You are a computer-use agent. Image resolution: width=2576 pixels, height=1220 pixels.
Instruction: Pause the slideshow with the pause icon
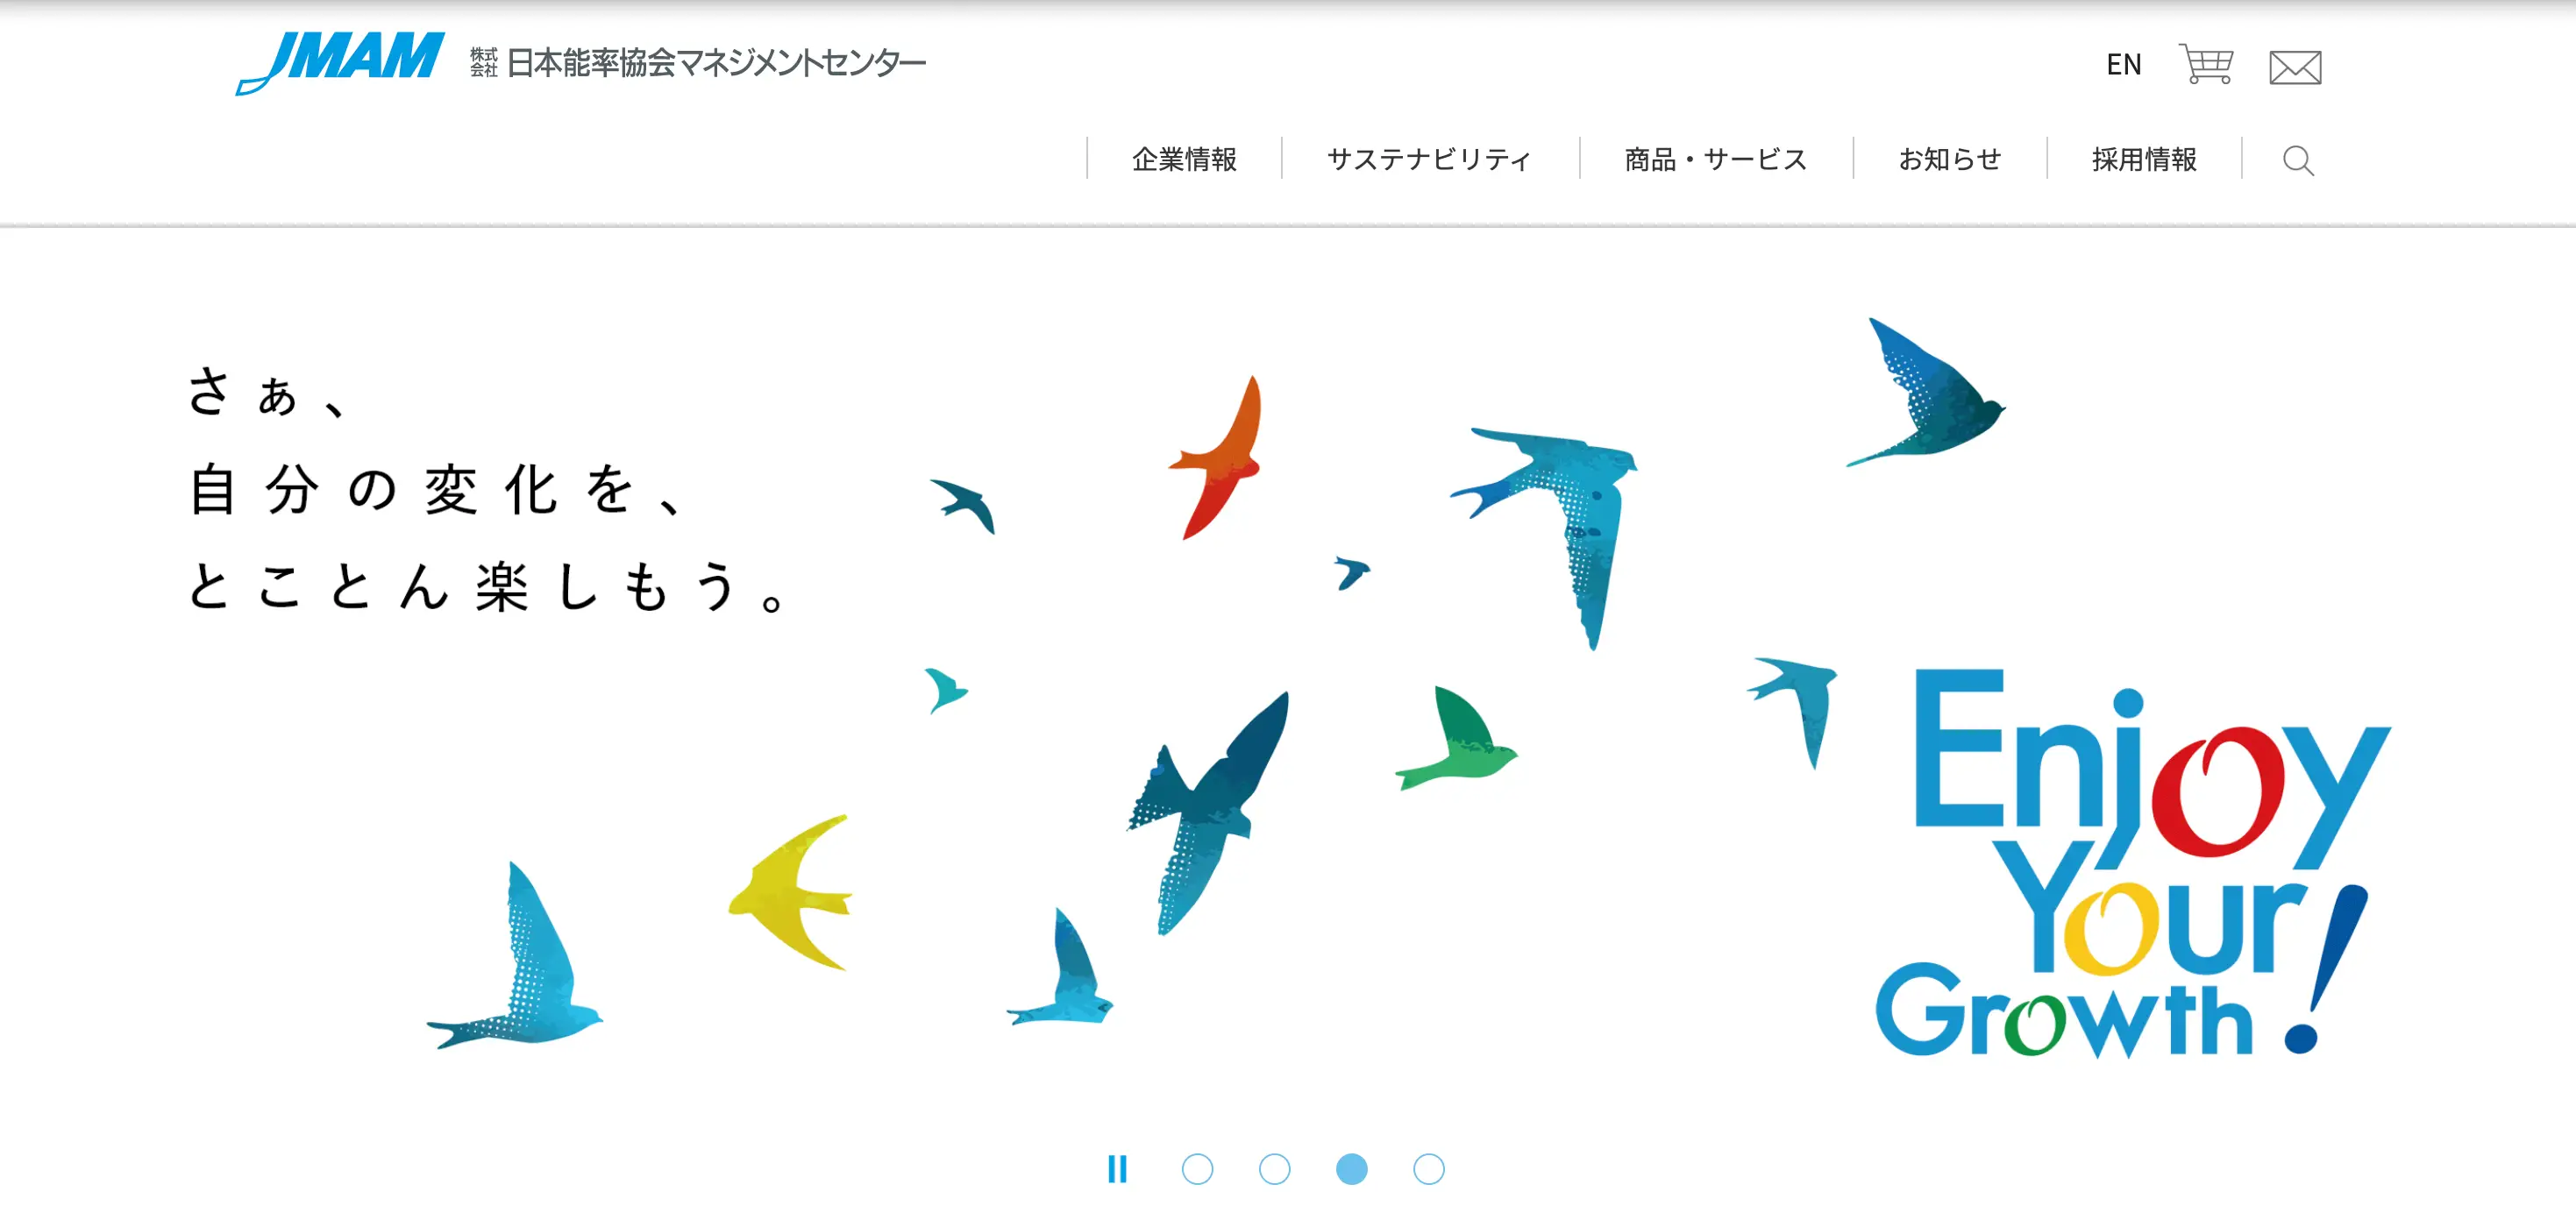1118,1168
